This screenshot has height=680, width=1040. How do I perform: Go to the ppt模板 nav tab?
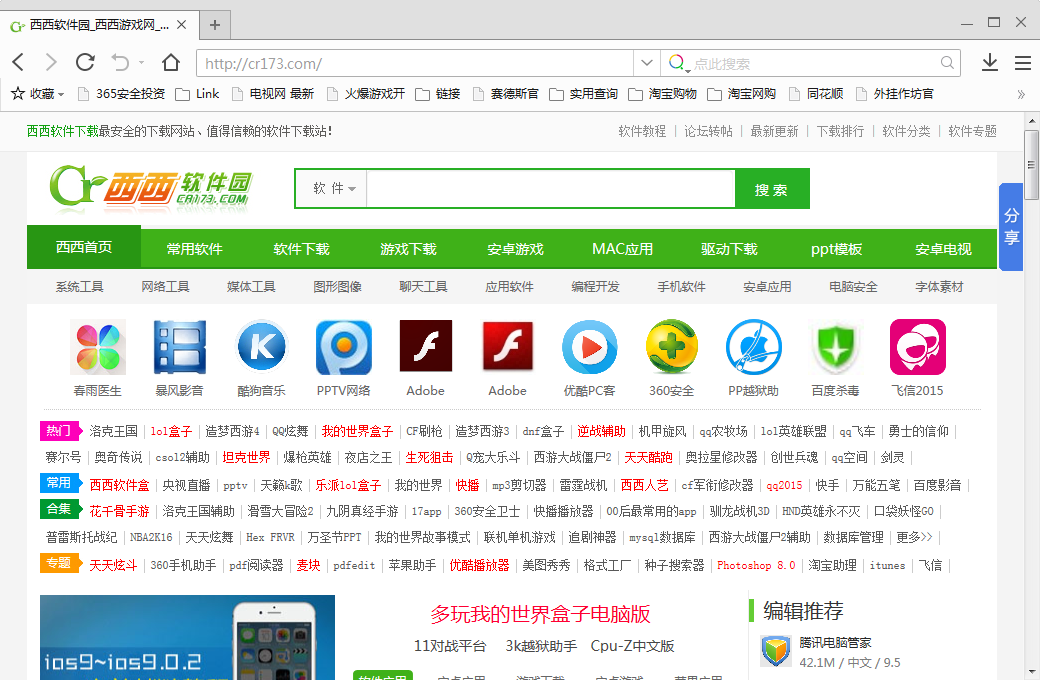pyautogui.click(x=836, y=249)
